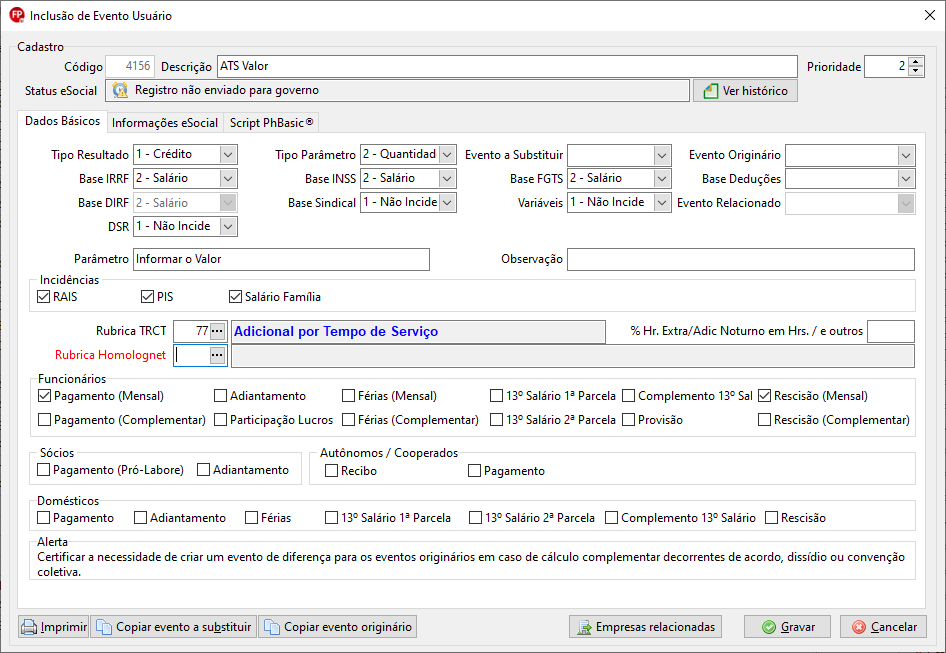Expand the Base IRRF dropdown
This screenshot has height=653, width=946.
click(x=227, y=179)
